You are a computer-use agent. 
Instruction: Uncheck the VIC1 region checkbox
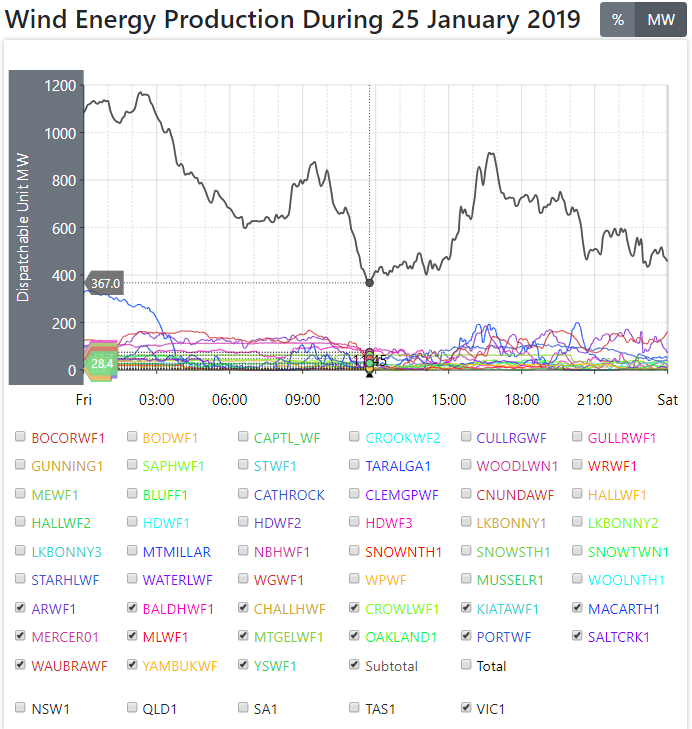(x=467, y=708)
